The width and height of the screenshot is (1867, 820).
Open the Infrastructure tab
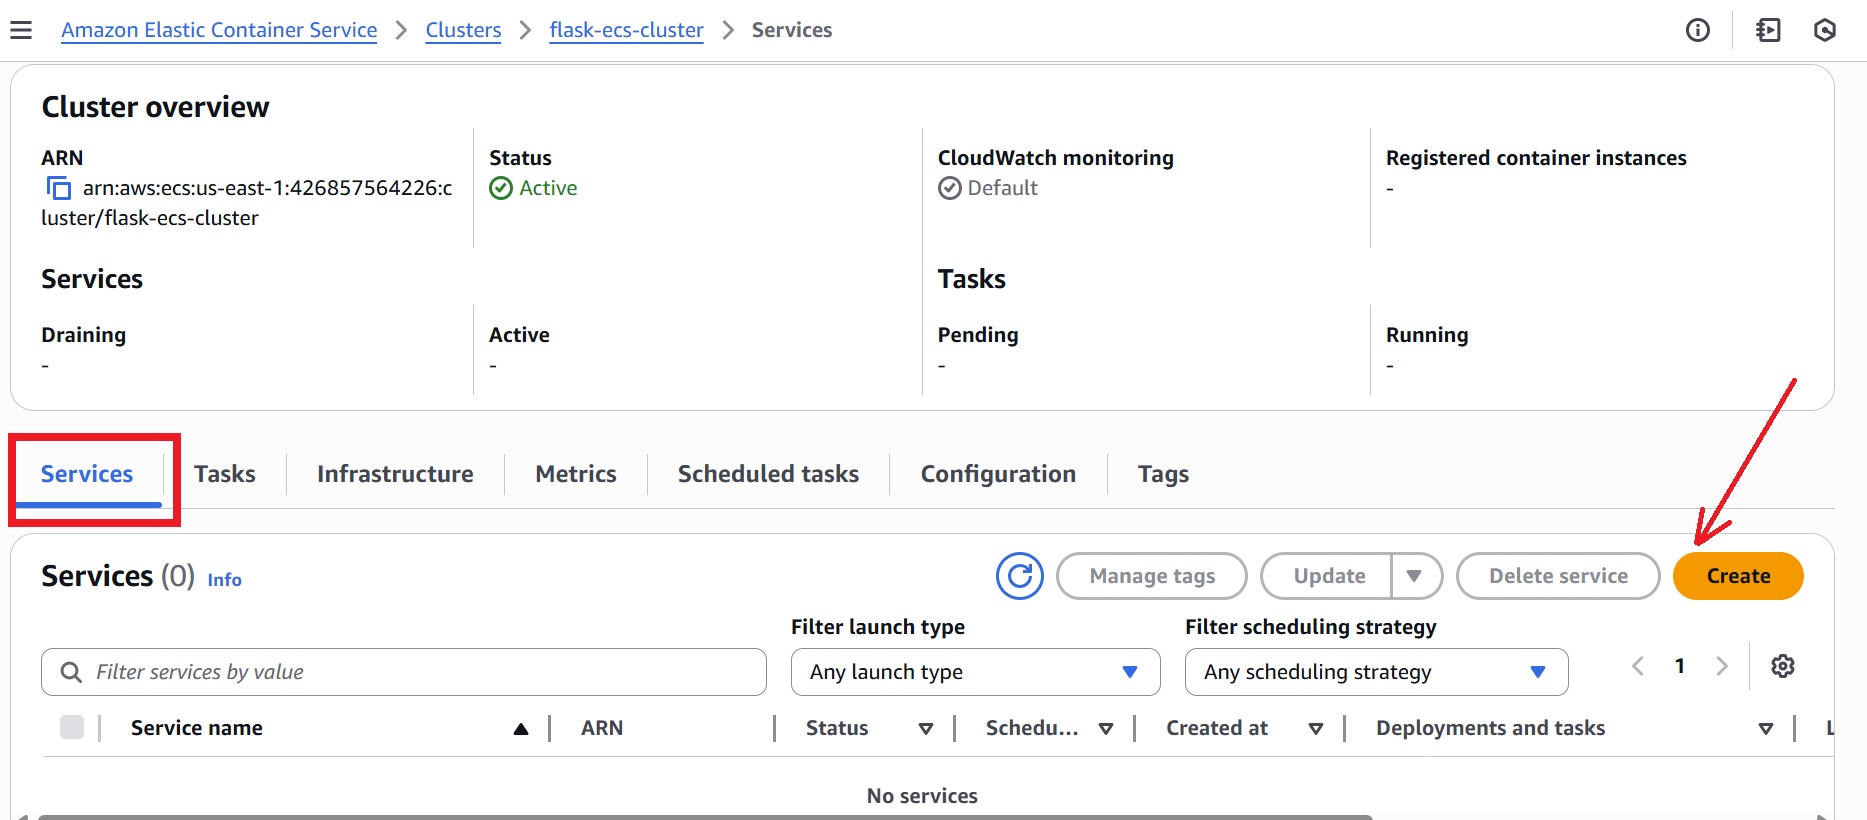395,474
